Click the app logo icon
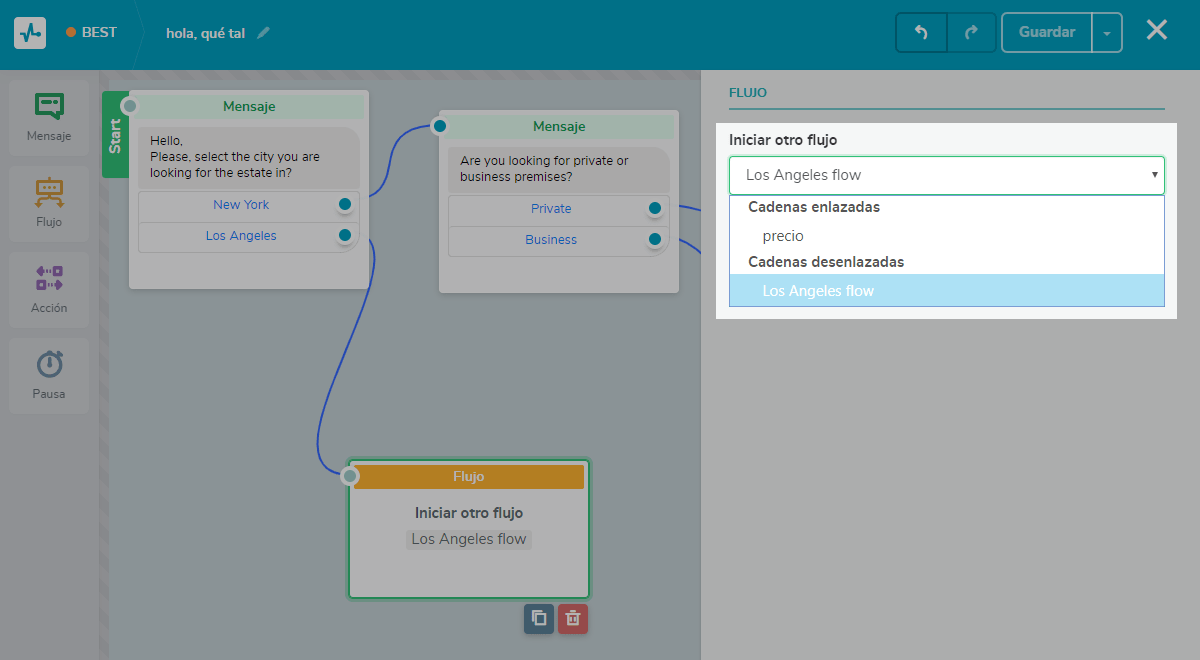The image size is (1200, 660). [30, 32]
